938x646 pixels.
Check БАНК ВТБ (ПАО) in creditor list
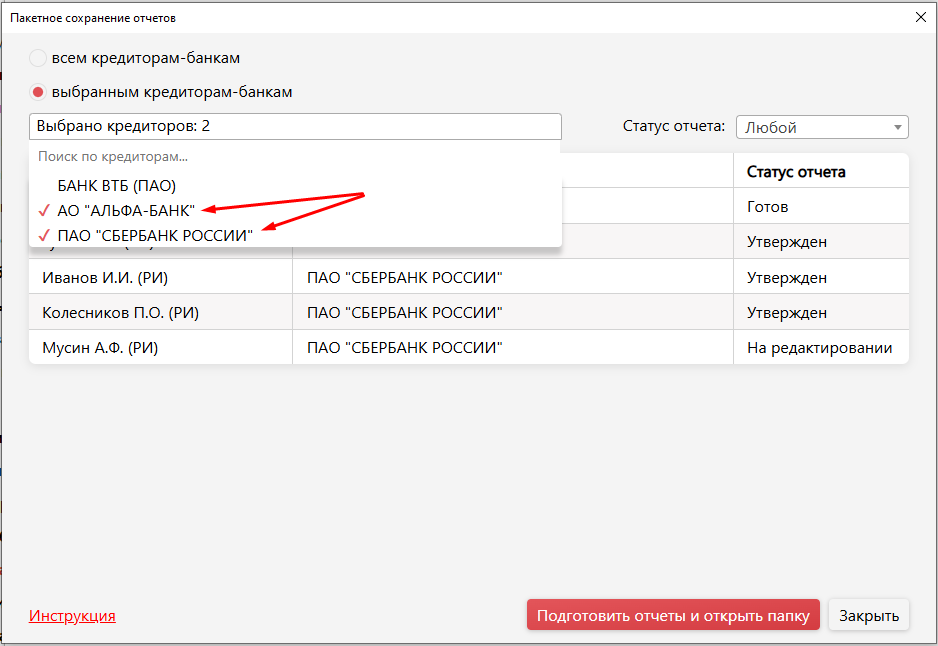click(x=116, y=185)
